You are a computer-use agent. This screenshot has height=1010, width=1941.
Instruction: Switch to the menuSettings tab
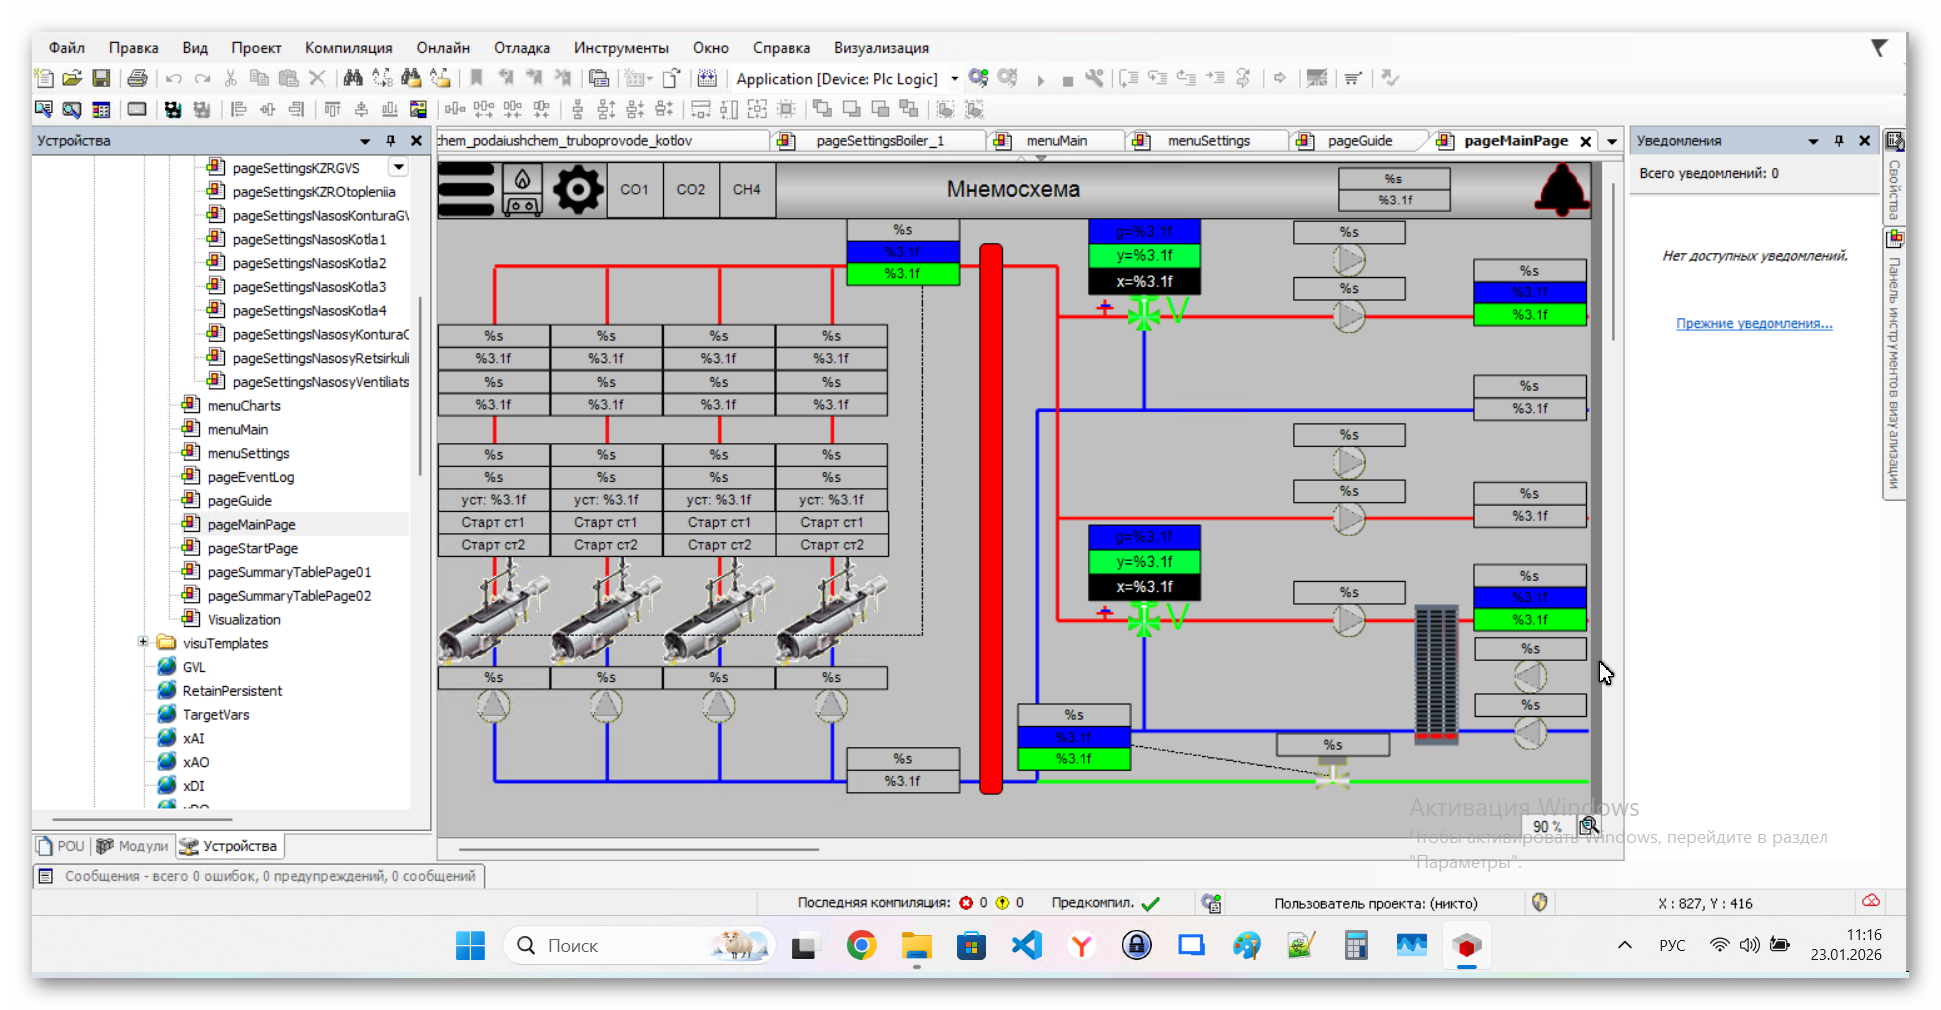click(x=1208, y=141)
